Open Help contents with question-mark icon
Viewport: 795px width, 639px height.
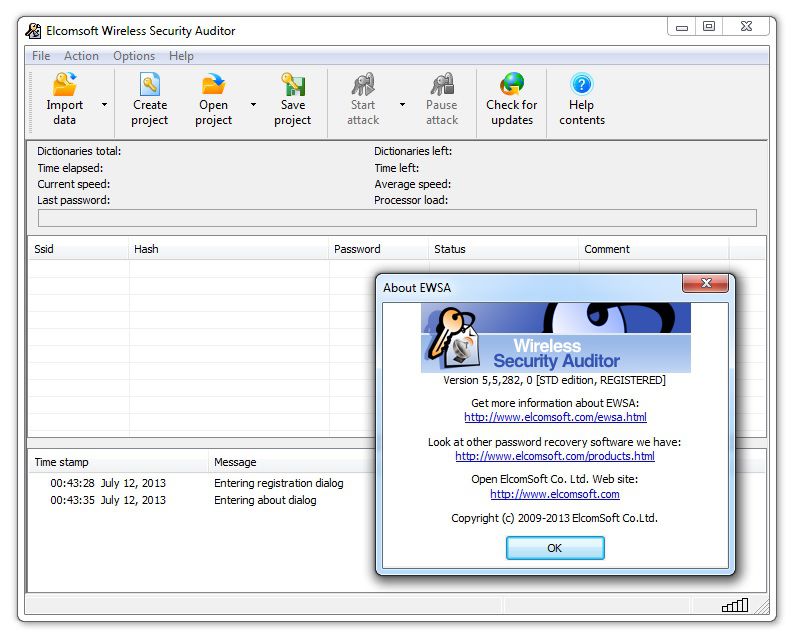(x=582, y=84)
